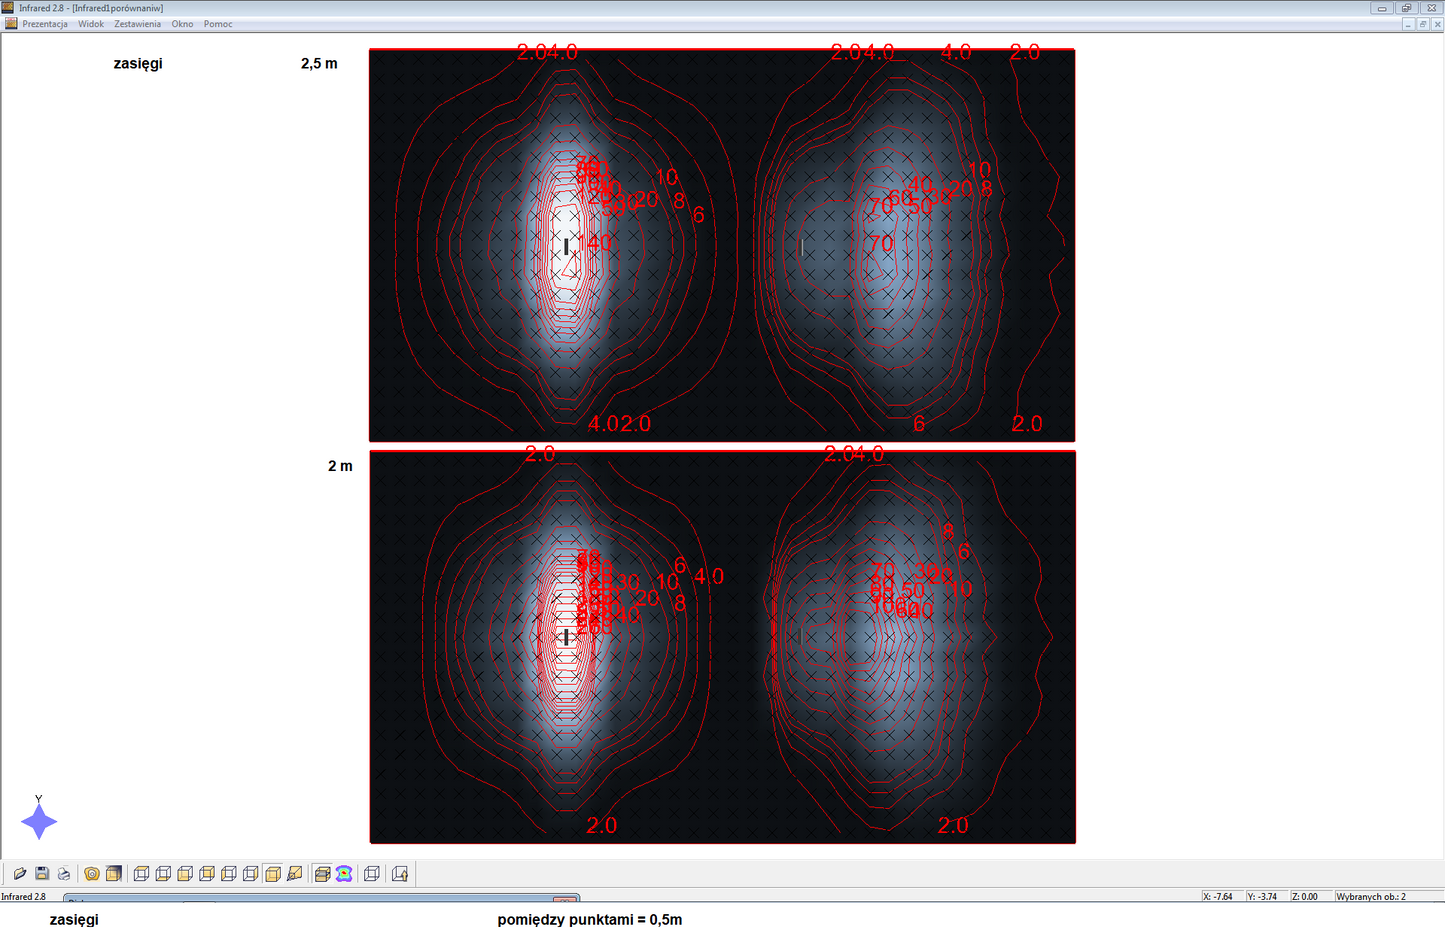
Task: Select the gradient-shaded cube icon
Action: coord(114,874)
